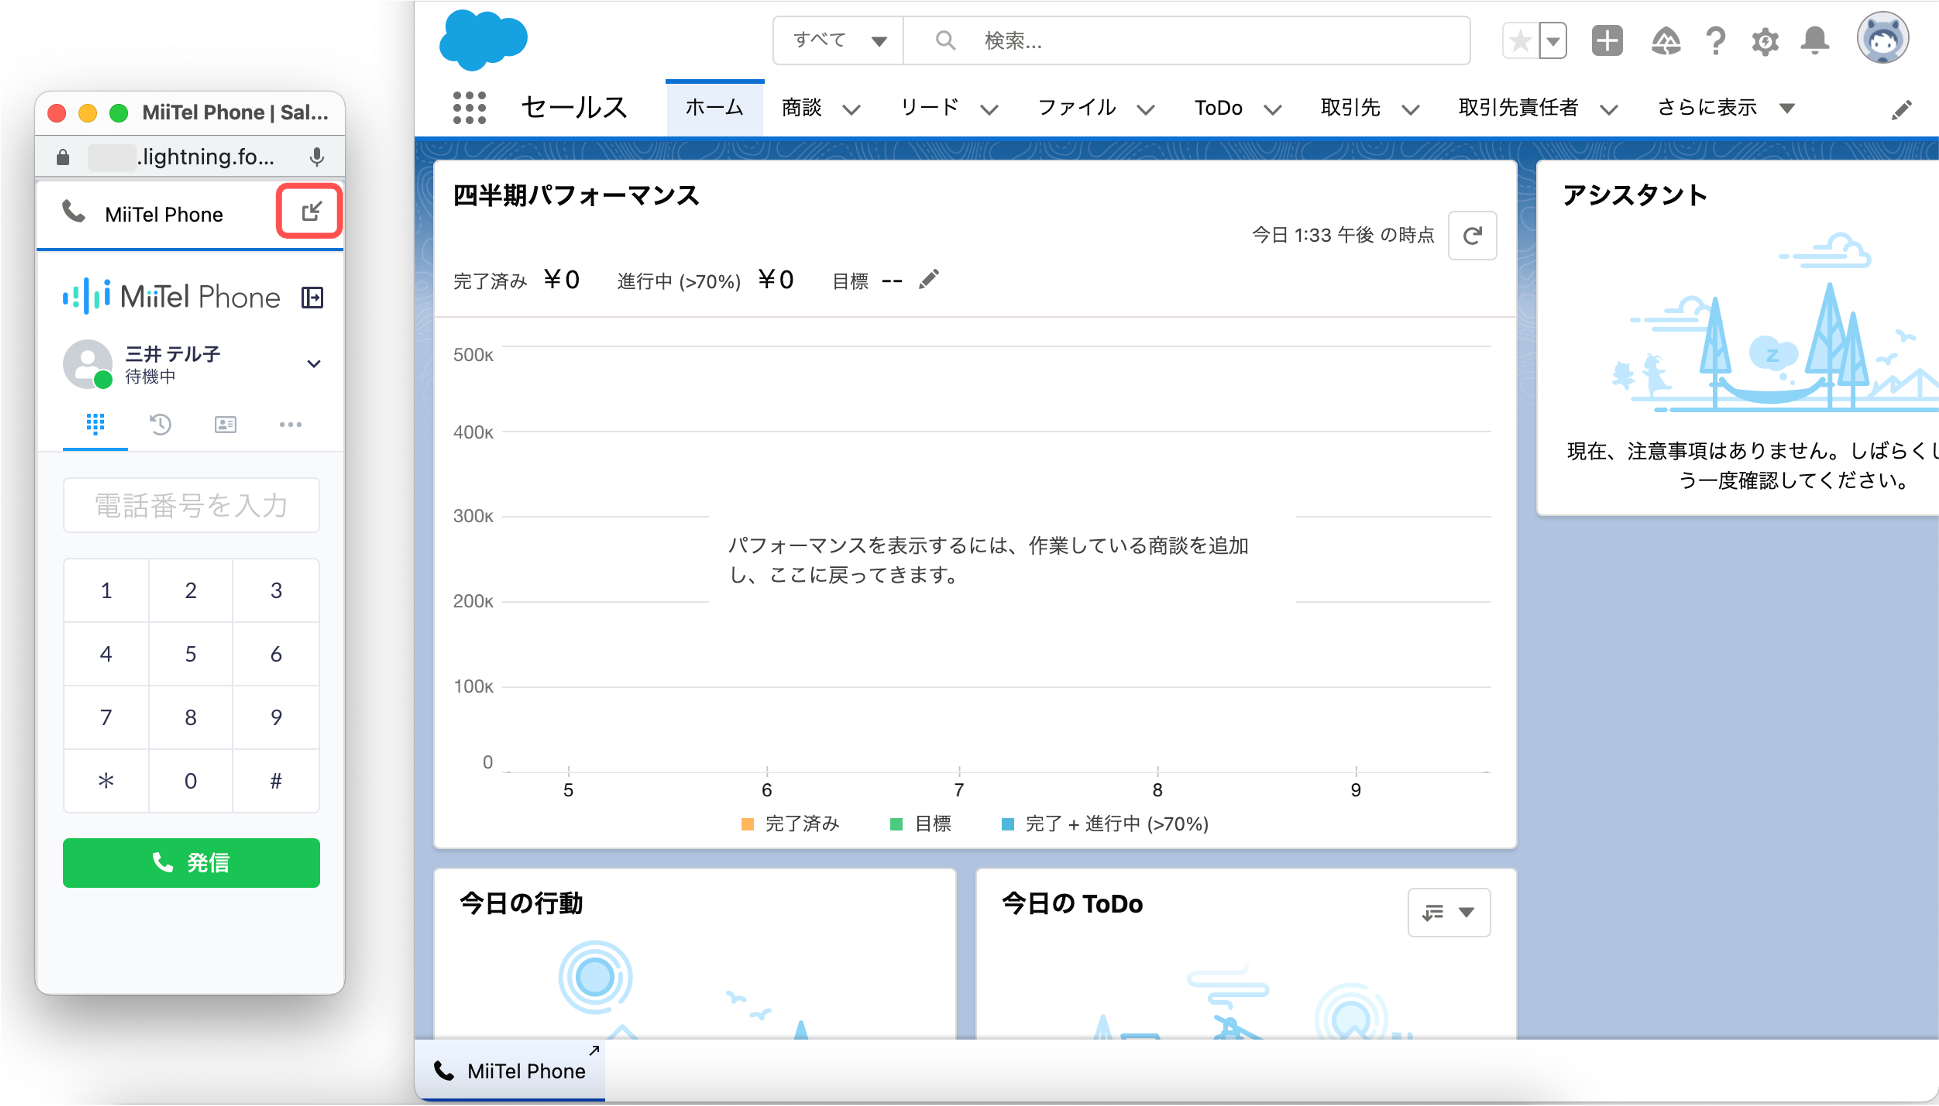Open the 今日の ToDo filter dropdown

coord(1449,912)
